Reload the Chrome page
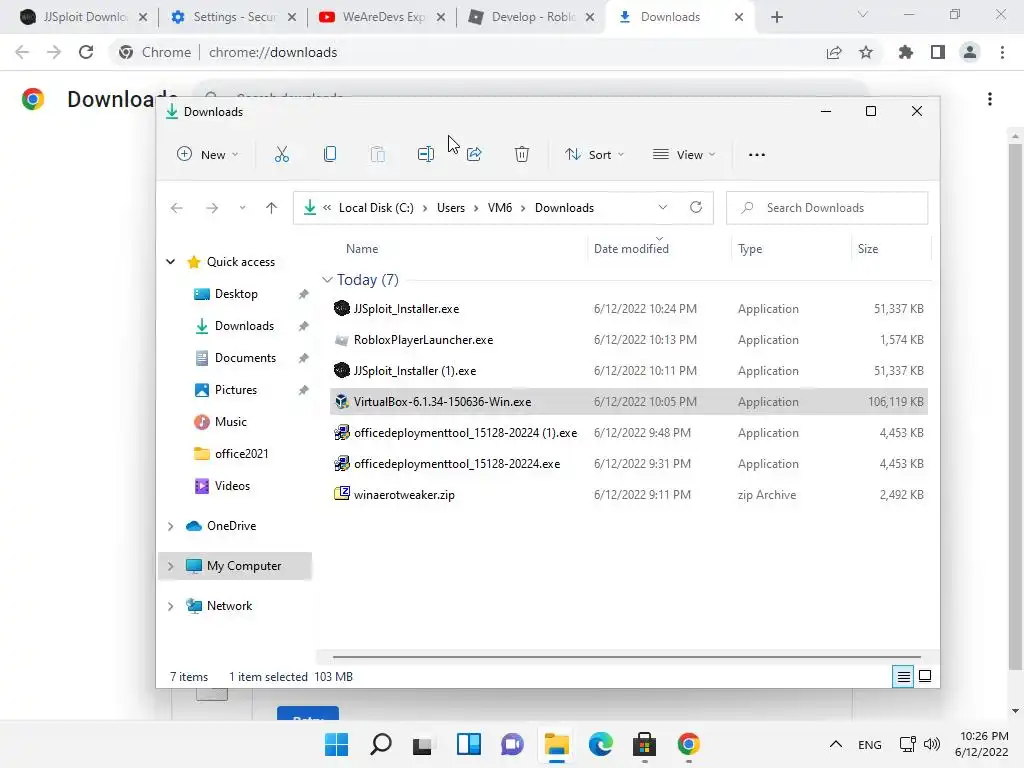 click(86, 52)
